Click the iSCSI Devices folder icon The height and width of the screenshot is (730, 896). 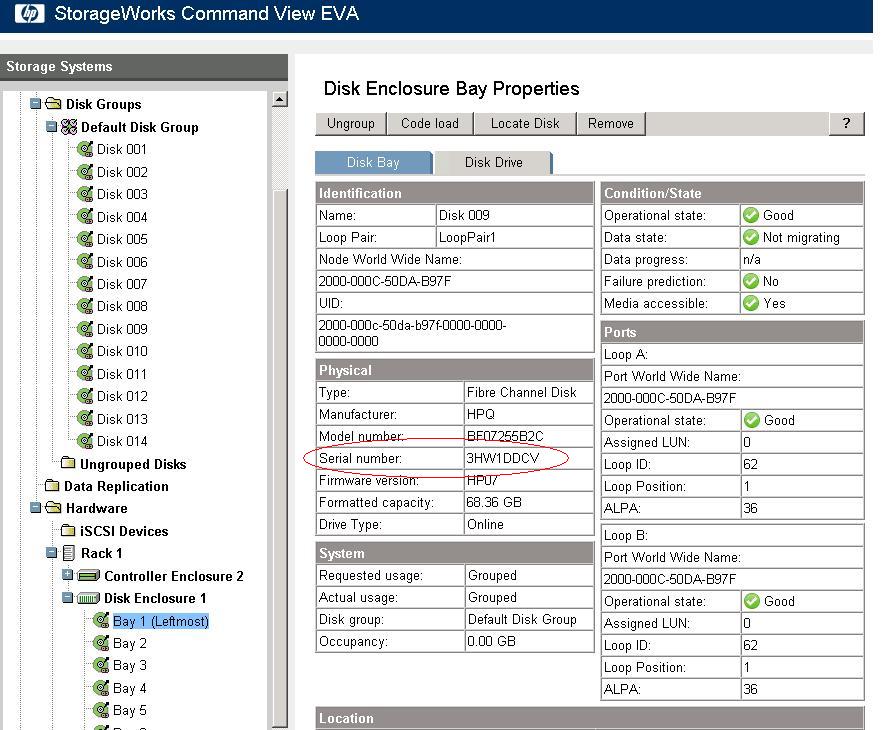pyautogui.click(x=68, y=531)
